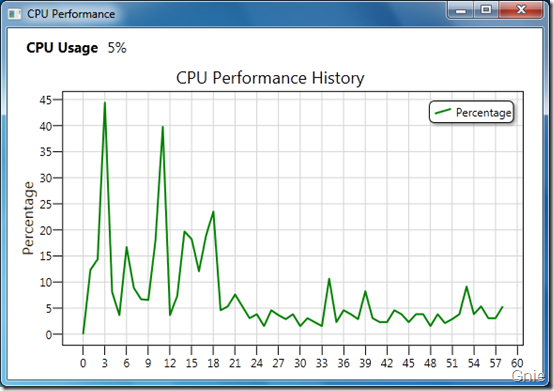Click the 12 label on the x-axis
This screenshot has height=391, width=554.
pyautogui.click(x=170, y=363)
